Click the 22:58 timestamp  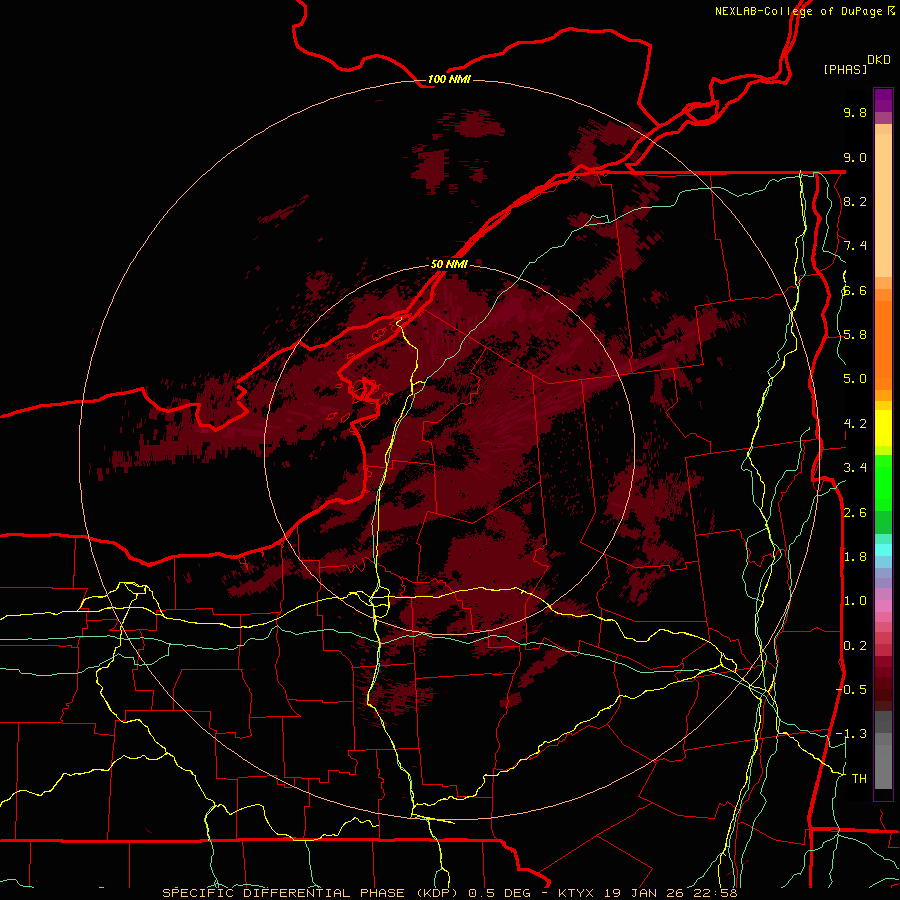tap(715, 893)
